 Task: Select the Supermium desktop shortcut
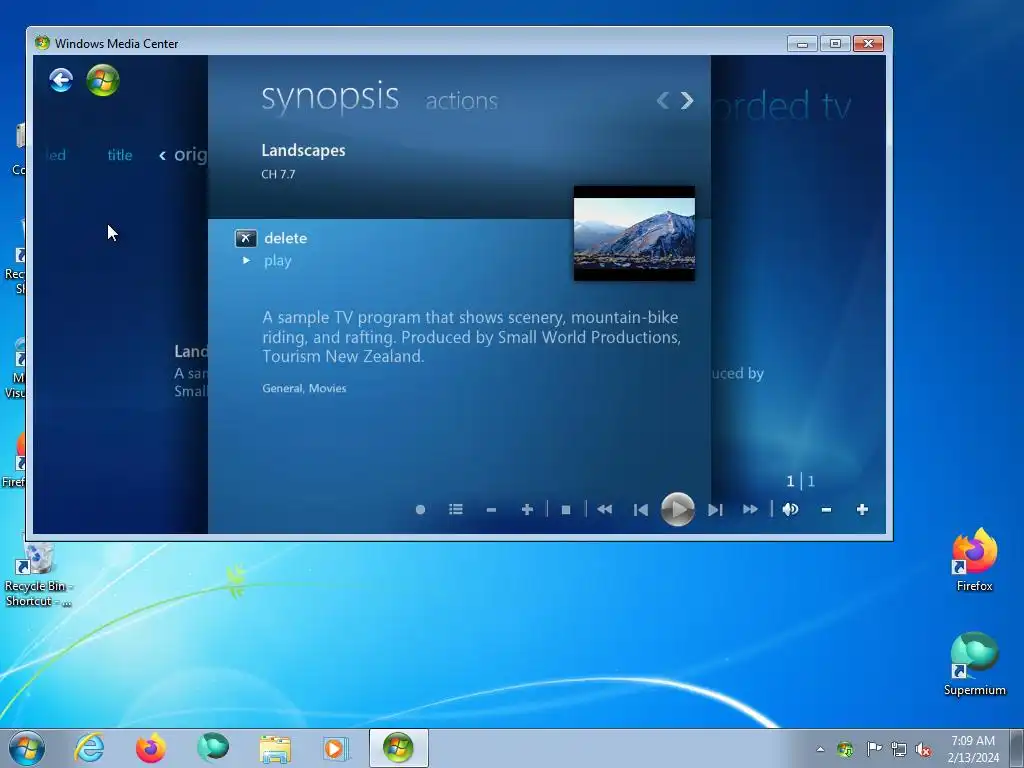click(974, 664)
